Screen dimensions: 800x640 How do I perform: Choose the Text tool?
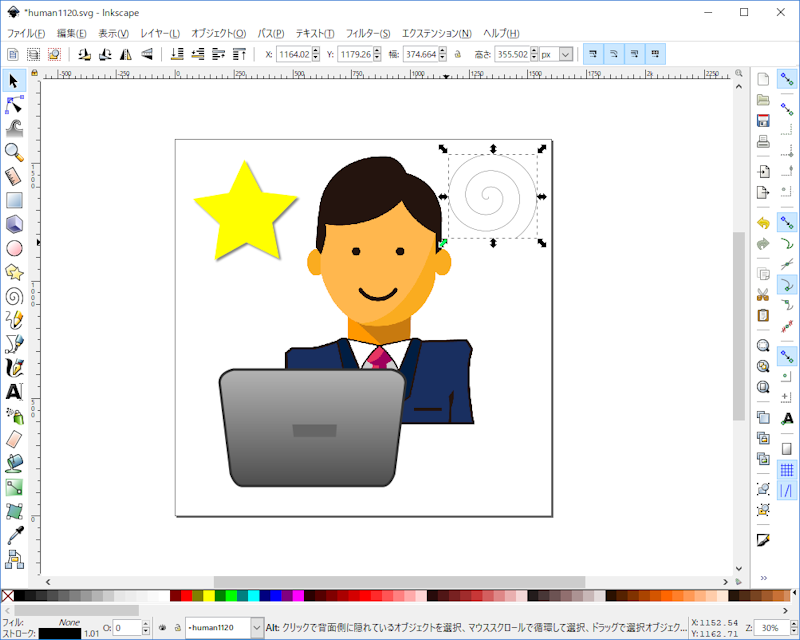pyautogui.click(x=14, y=392)
